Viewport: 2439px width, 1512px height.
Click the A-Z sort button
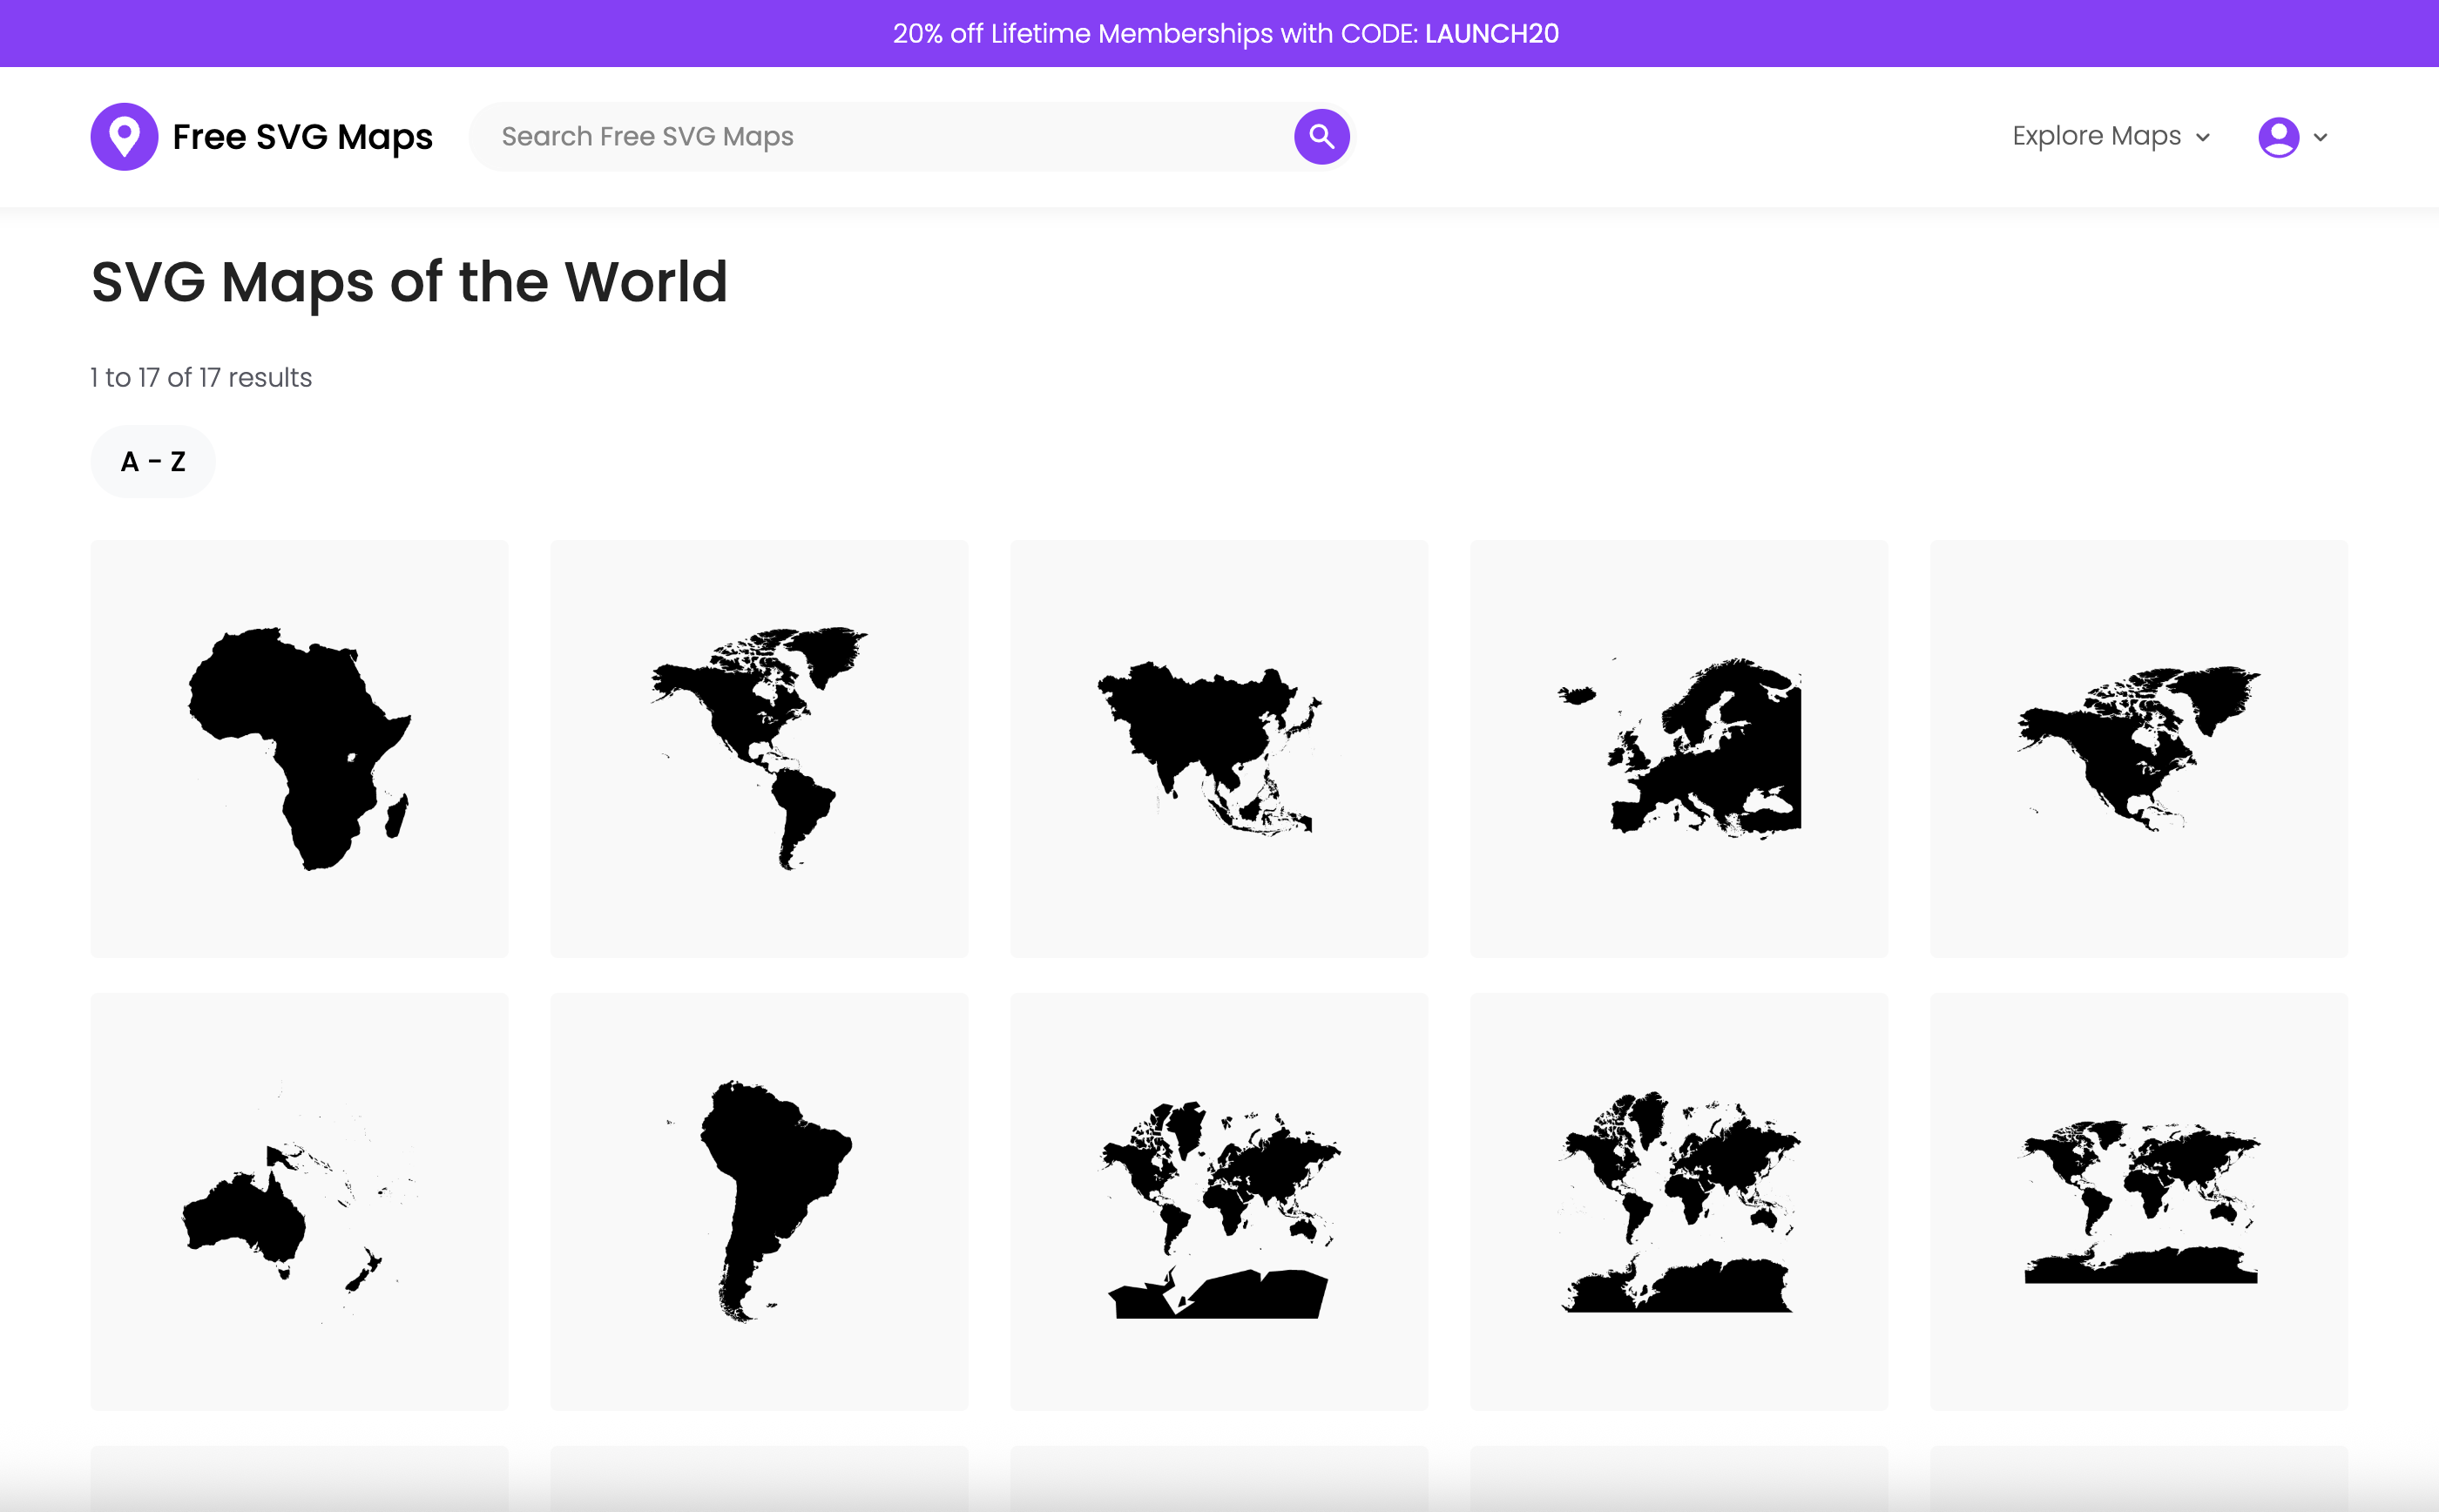tap(153, 461)
